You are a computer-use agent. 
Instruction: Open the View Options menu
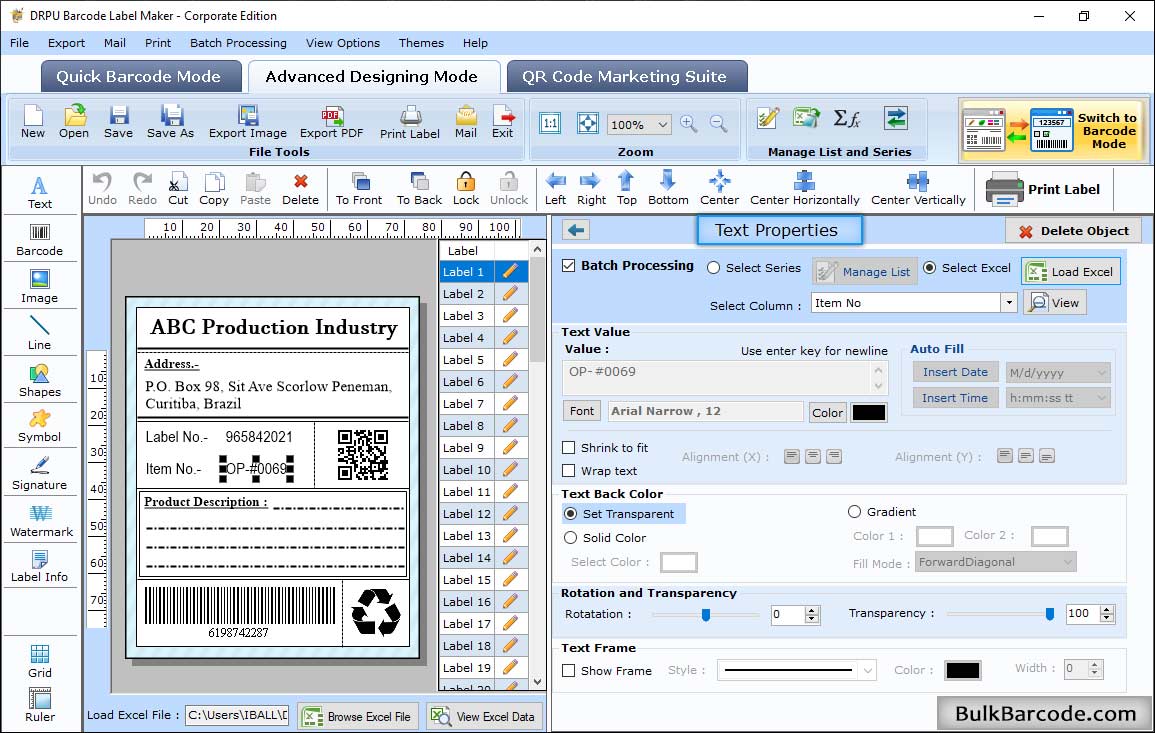pyautogui.click(x=343, y=43)
